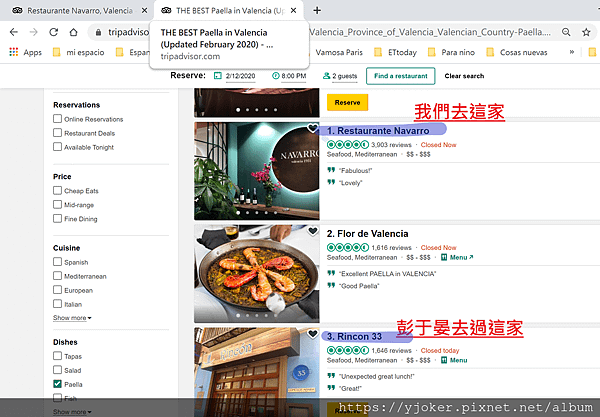
Task: Change the 2 guests selection
Action: pyautogui.click(x=344, y=76)
